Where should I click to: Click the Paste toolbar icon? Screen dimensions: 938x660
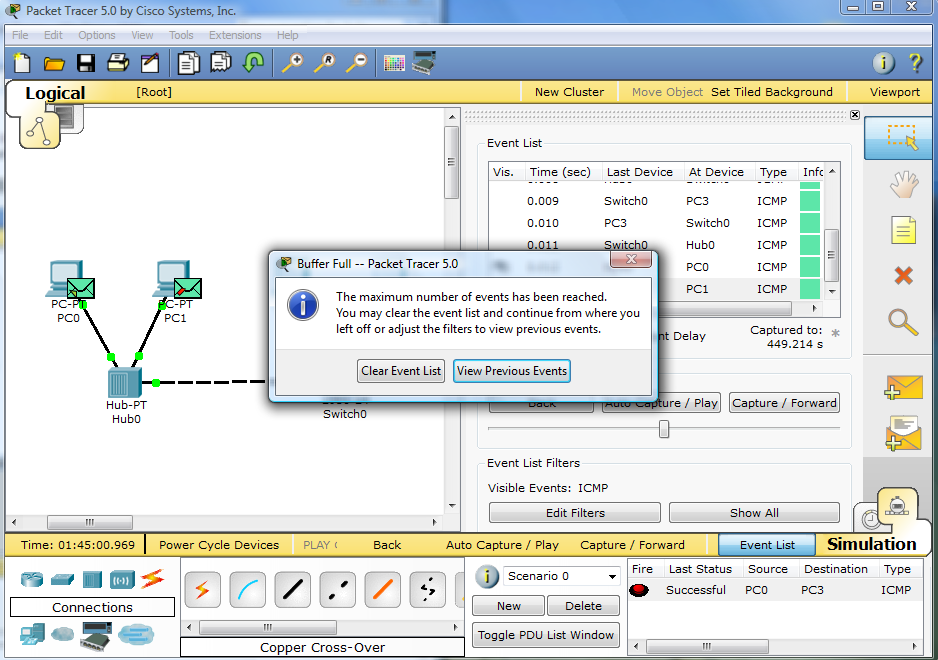pos(221,62)
